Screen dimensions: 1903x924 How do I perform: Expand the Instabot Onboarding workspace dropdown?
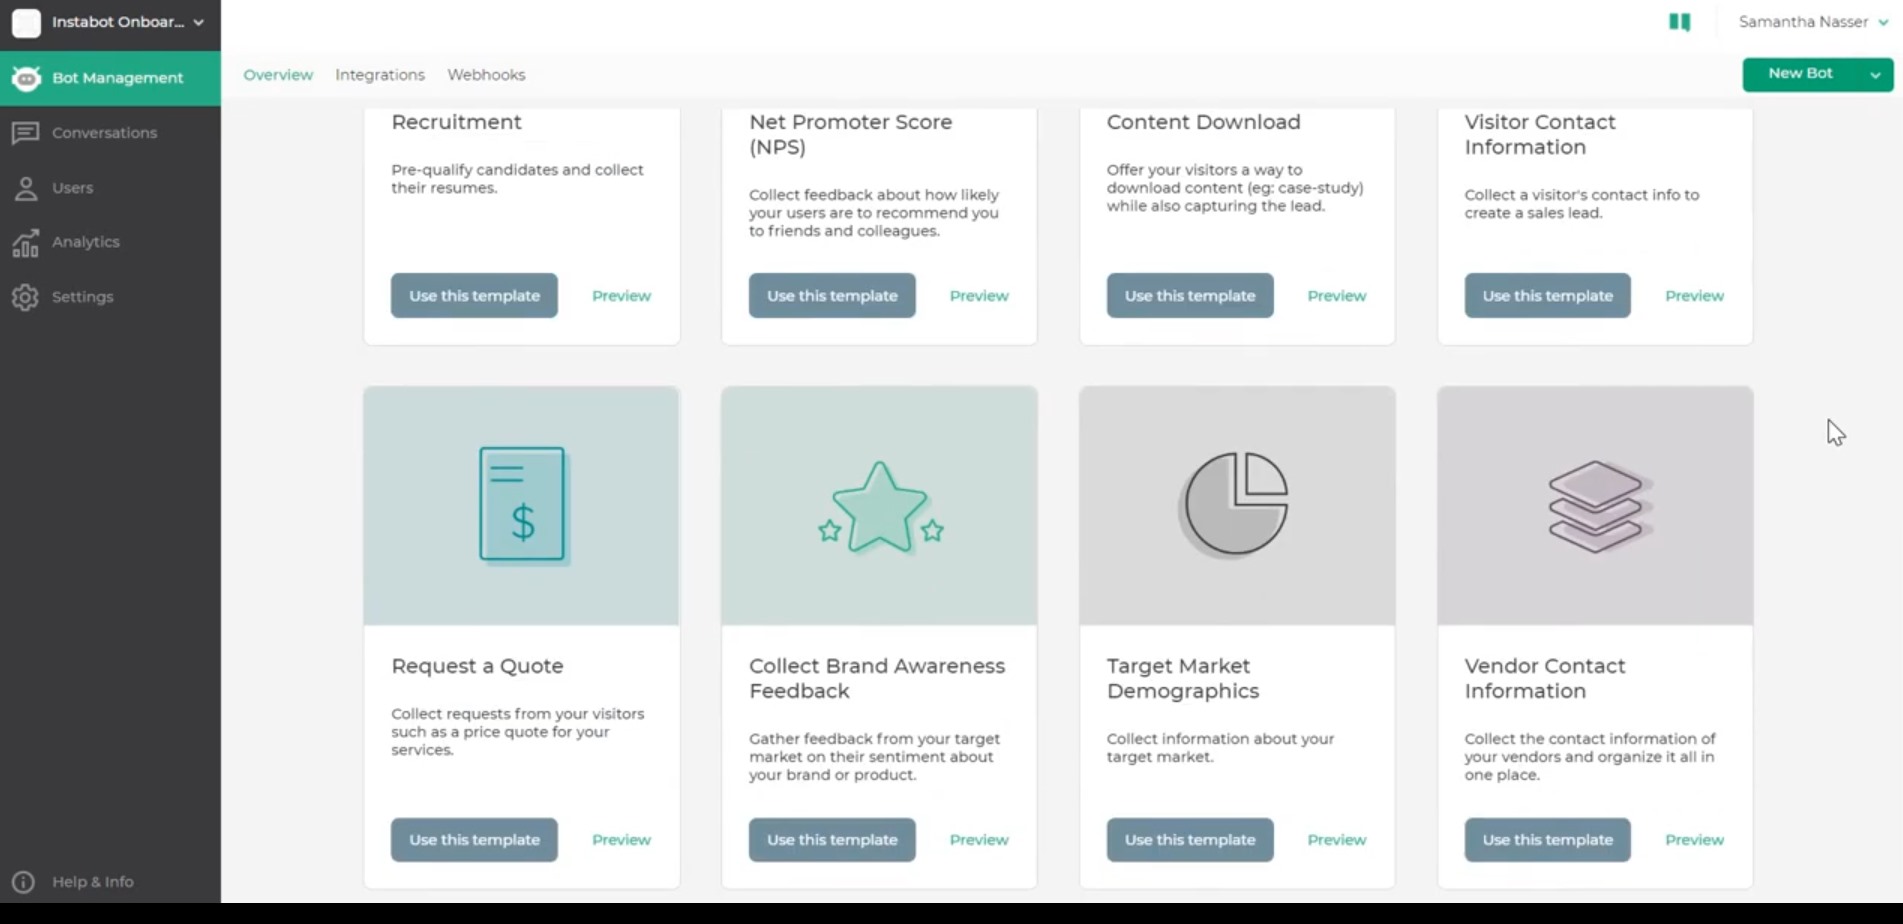click(x=199, y=22)
